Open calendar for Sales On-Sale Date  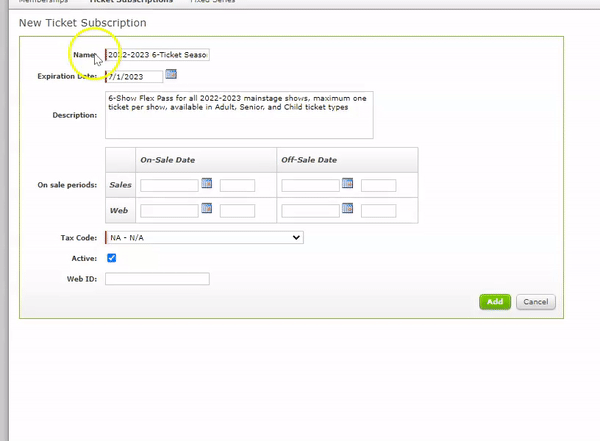tap(207, 183)
